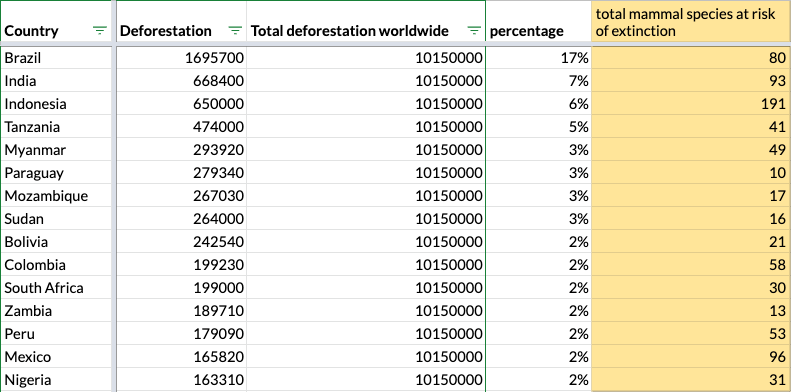Click the Sudan country cell
The height and width of the screenshot is (392, 791).
pyautogui.click(x=55, y=218)
